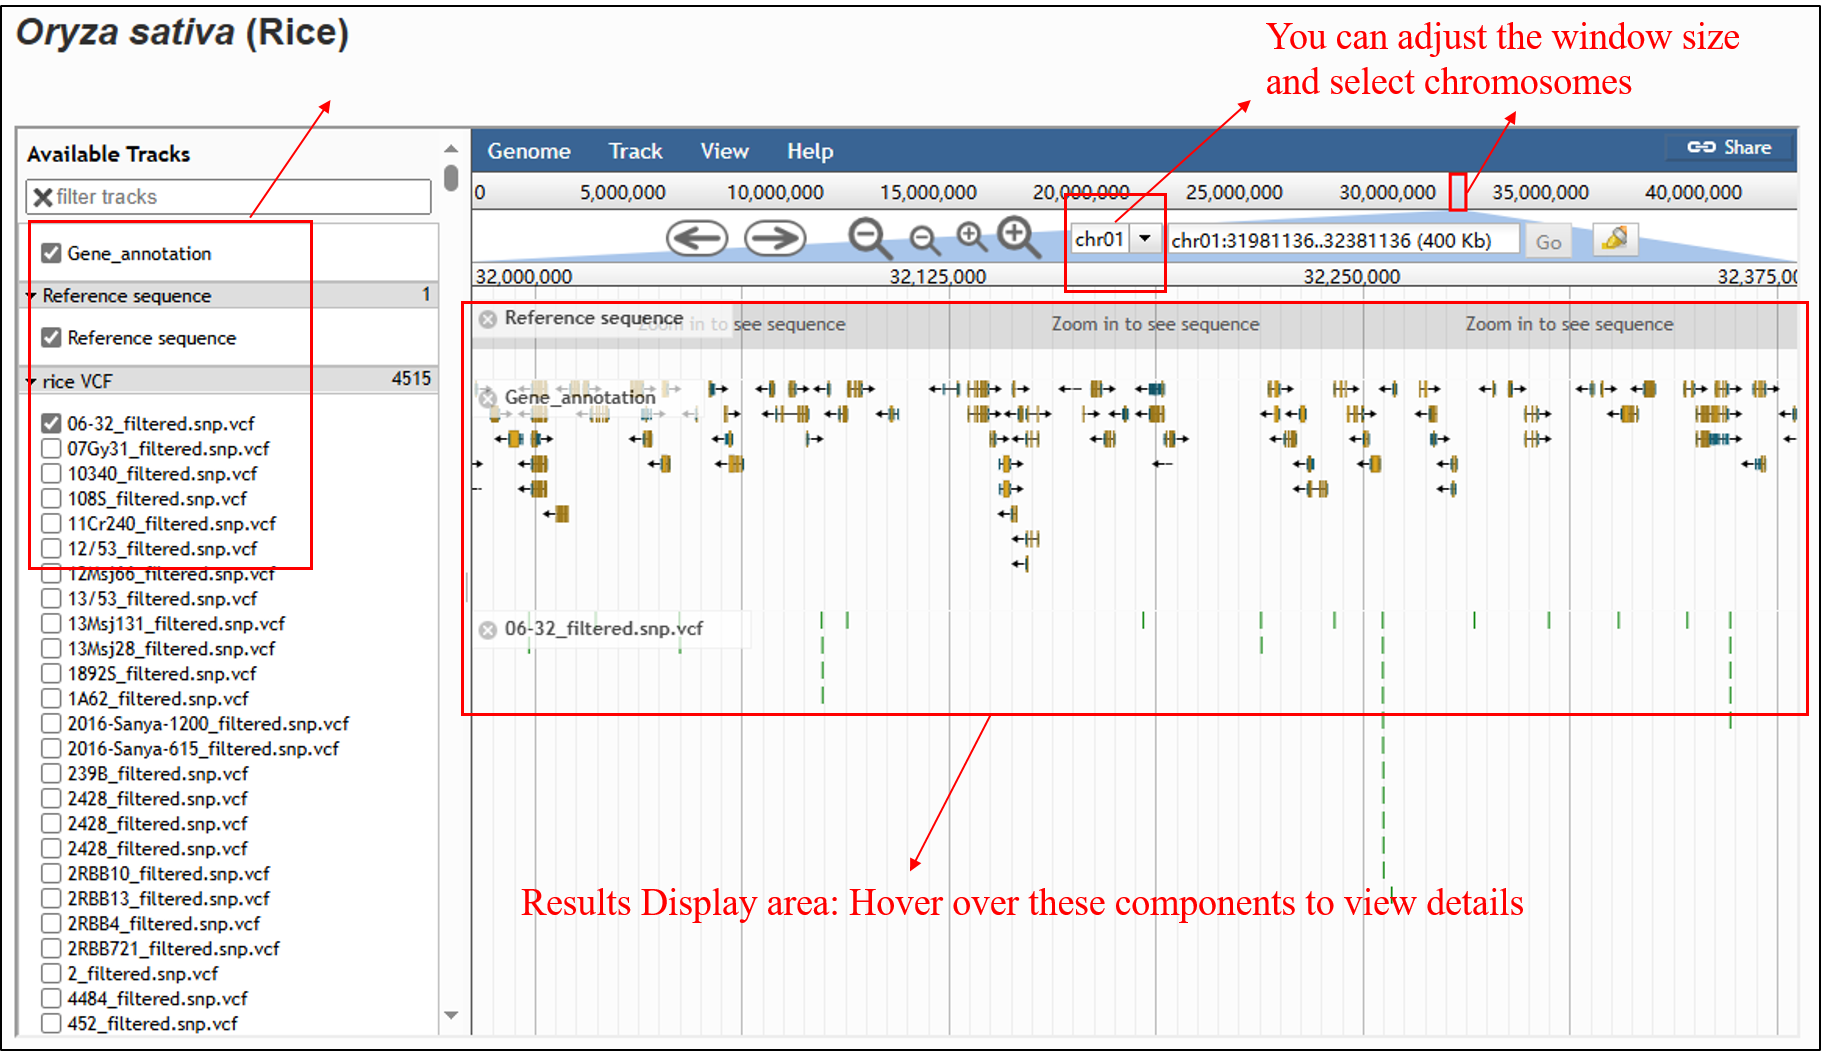Open the Track menu
Viewport: 1821px width, 1051px height.
[x=635, y=151]
